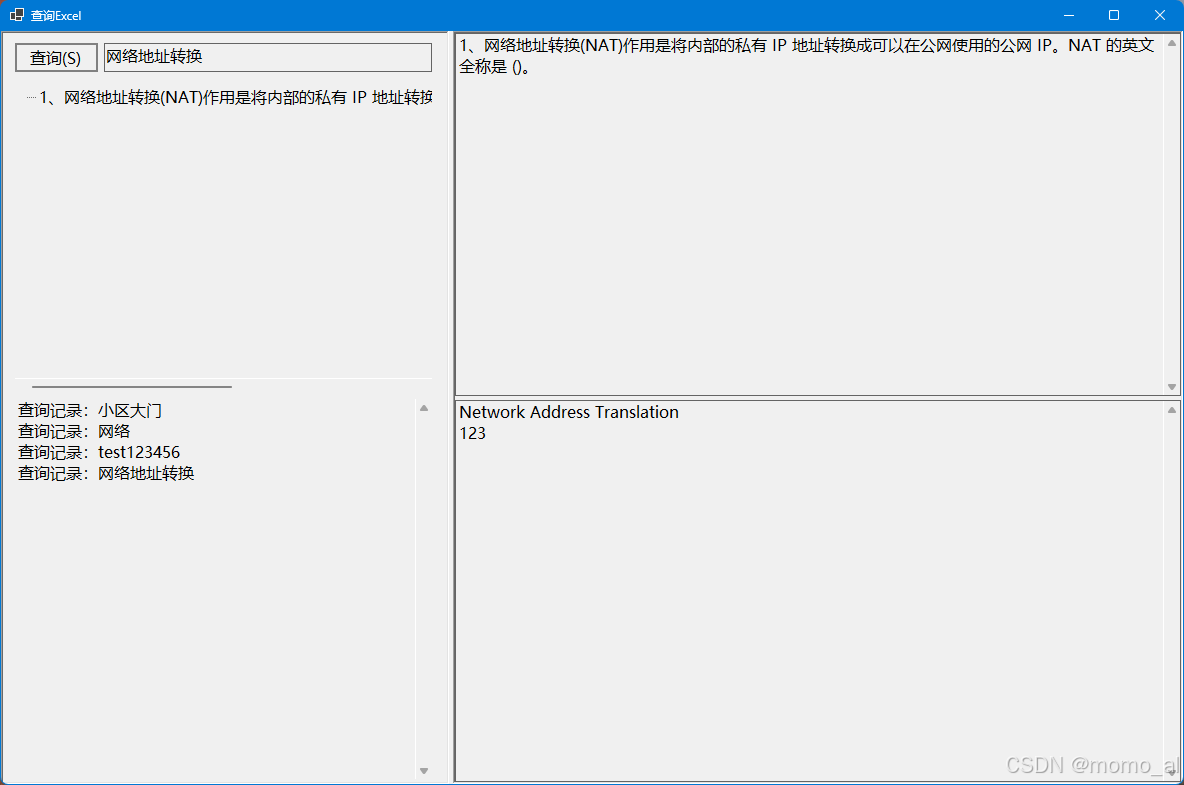The width and height of the screenshot is (1184, 785).
Task: Select history line 查询记录：网络地址转换
Action: [106, 473]
